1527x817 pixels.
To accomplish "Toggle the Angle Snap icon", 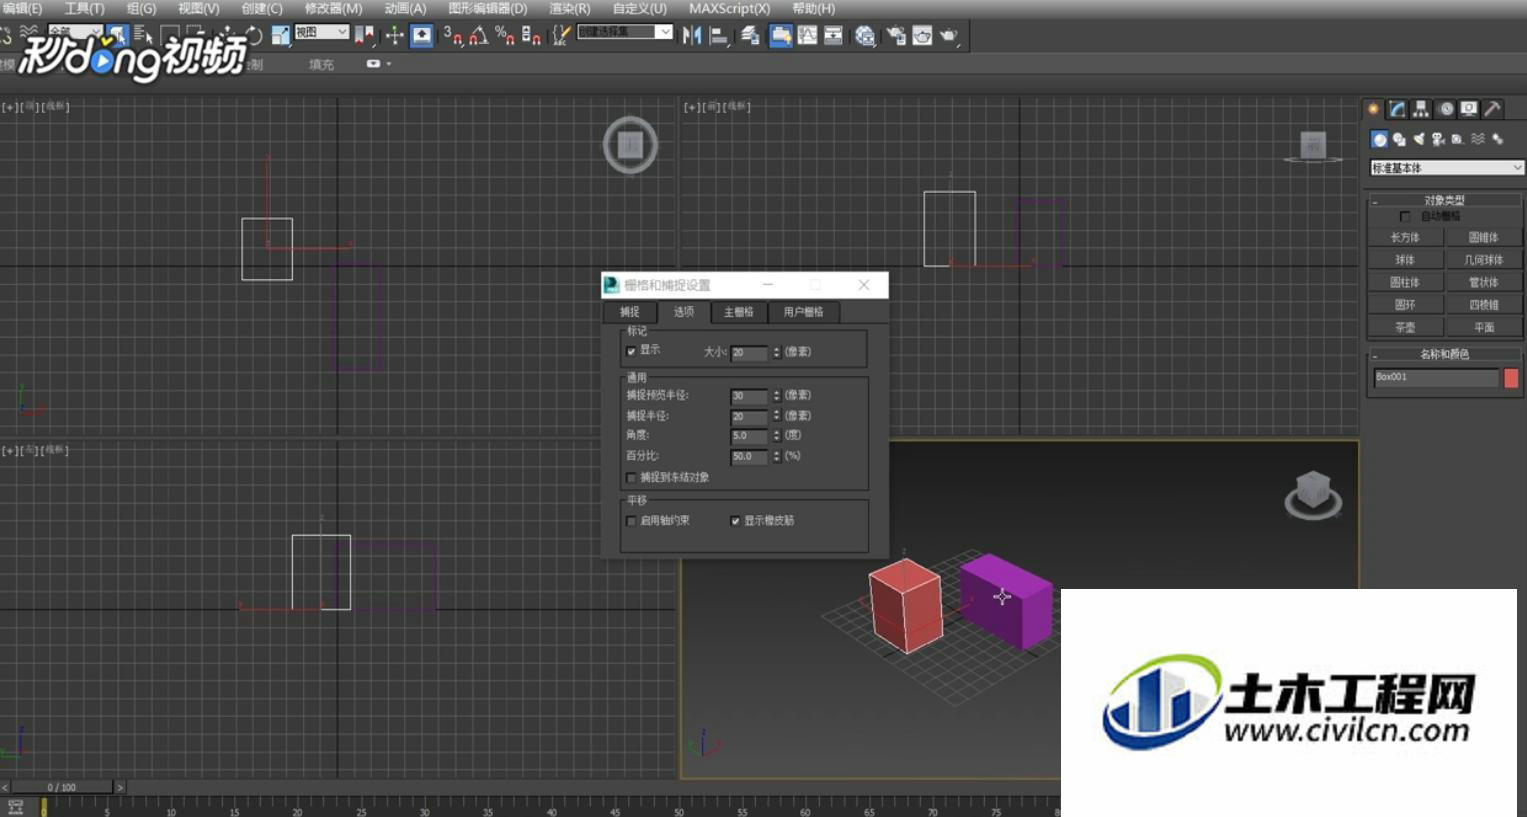I will (479, 36).
